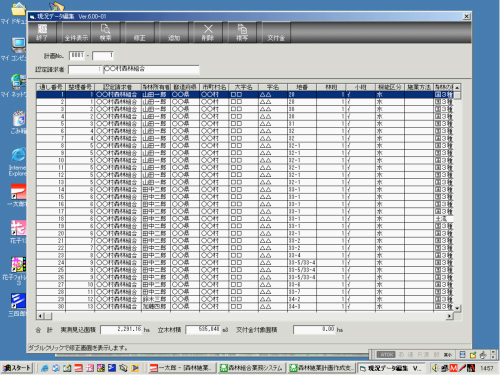Viewport: 500px width, 375px height.
Task: Click the 修正 edit toolbar button
Action: pyautogui.click(x=140, y=32)
